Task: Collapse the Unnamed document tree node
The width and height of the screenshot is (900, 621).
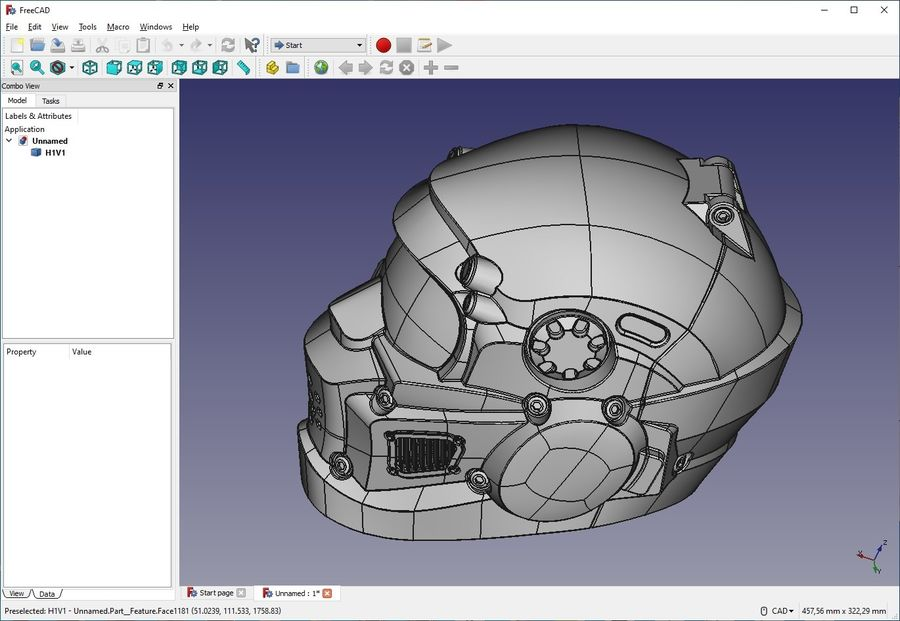Action: [x=10, y=141]
